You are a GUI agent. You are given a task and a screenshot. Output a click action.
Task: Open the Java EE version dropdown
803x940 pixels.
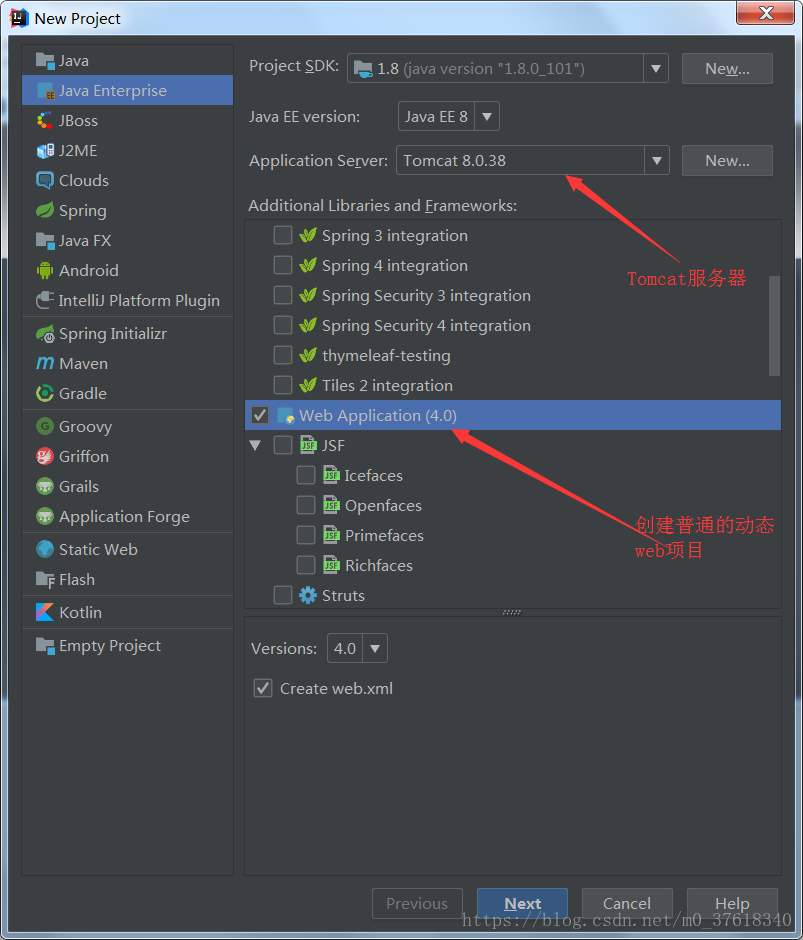(487, 116)
